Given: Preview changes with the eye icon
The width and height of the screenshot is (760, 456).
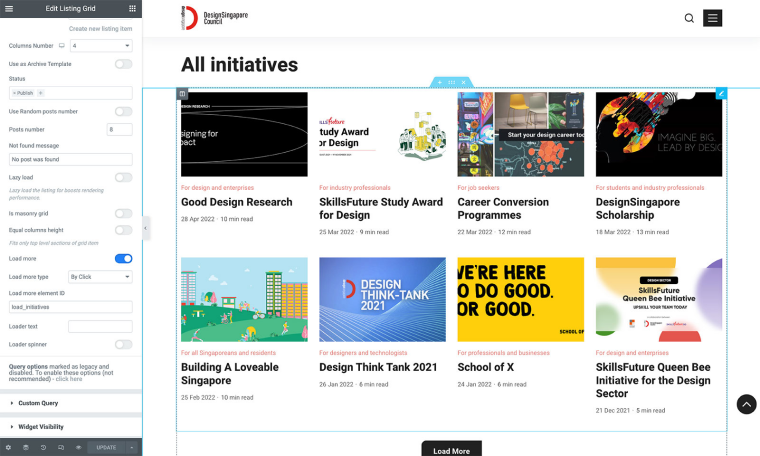Looking at the screenshot, I should 78,447.
